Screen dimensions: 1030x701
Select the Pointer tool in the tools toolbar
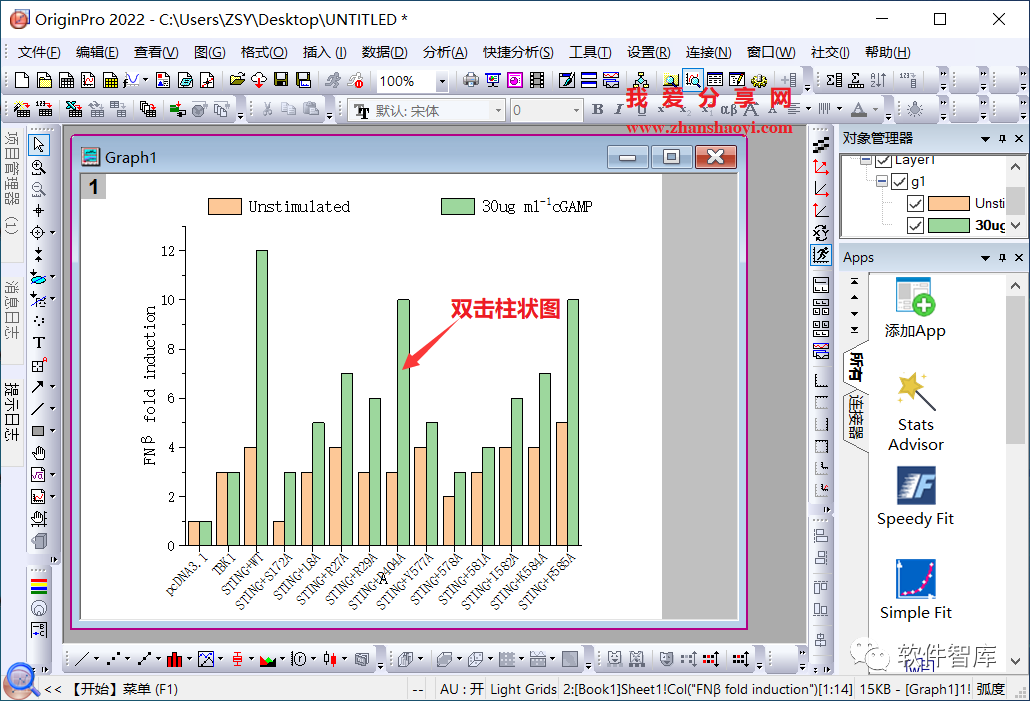39,144
